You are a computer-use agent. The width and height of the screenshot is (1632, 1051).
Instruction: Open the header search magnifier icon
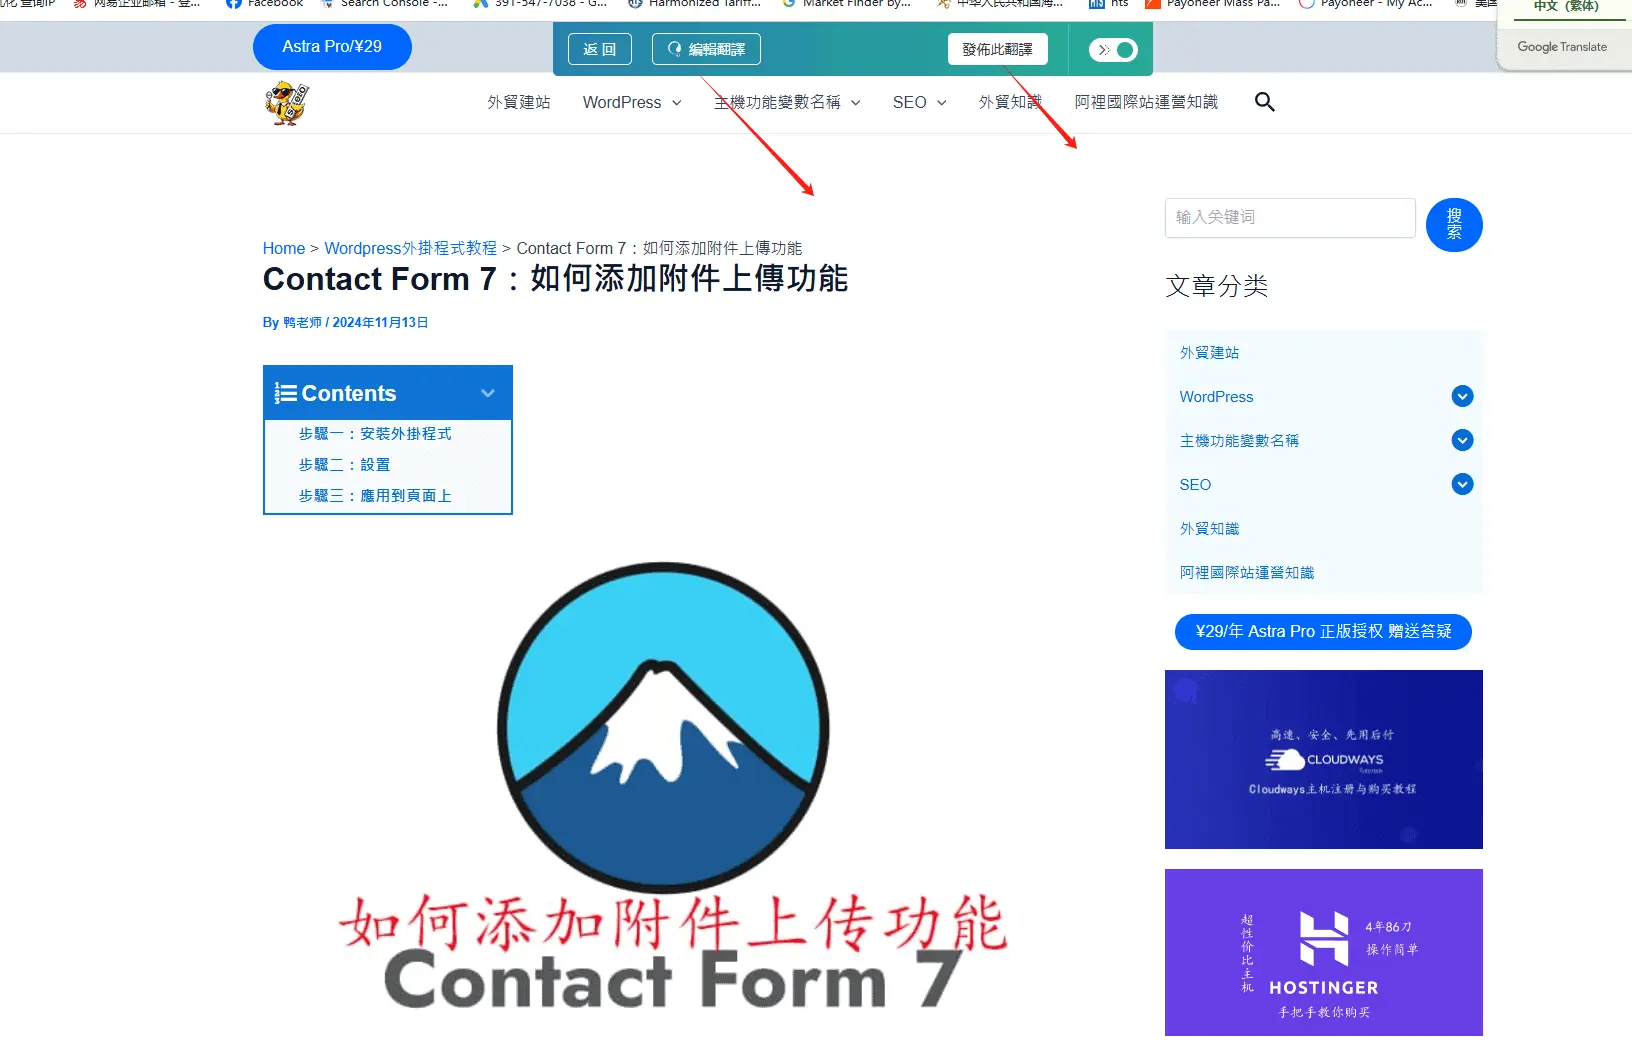point(1264,102)
